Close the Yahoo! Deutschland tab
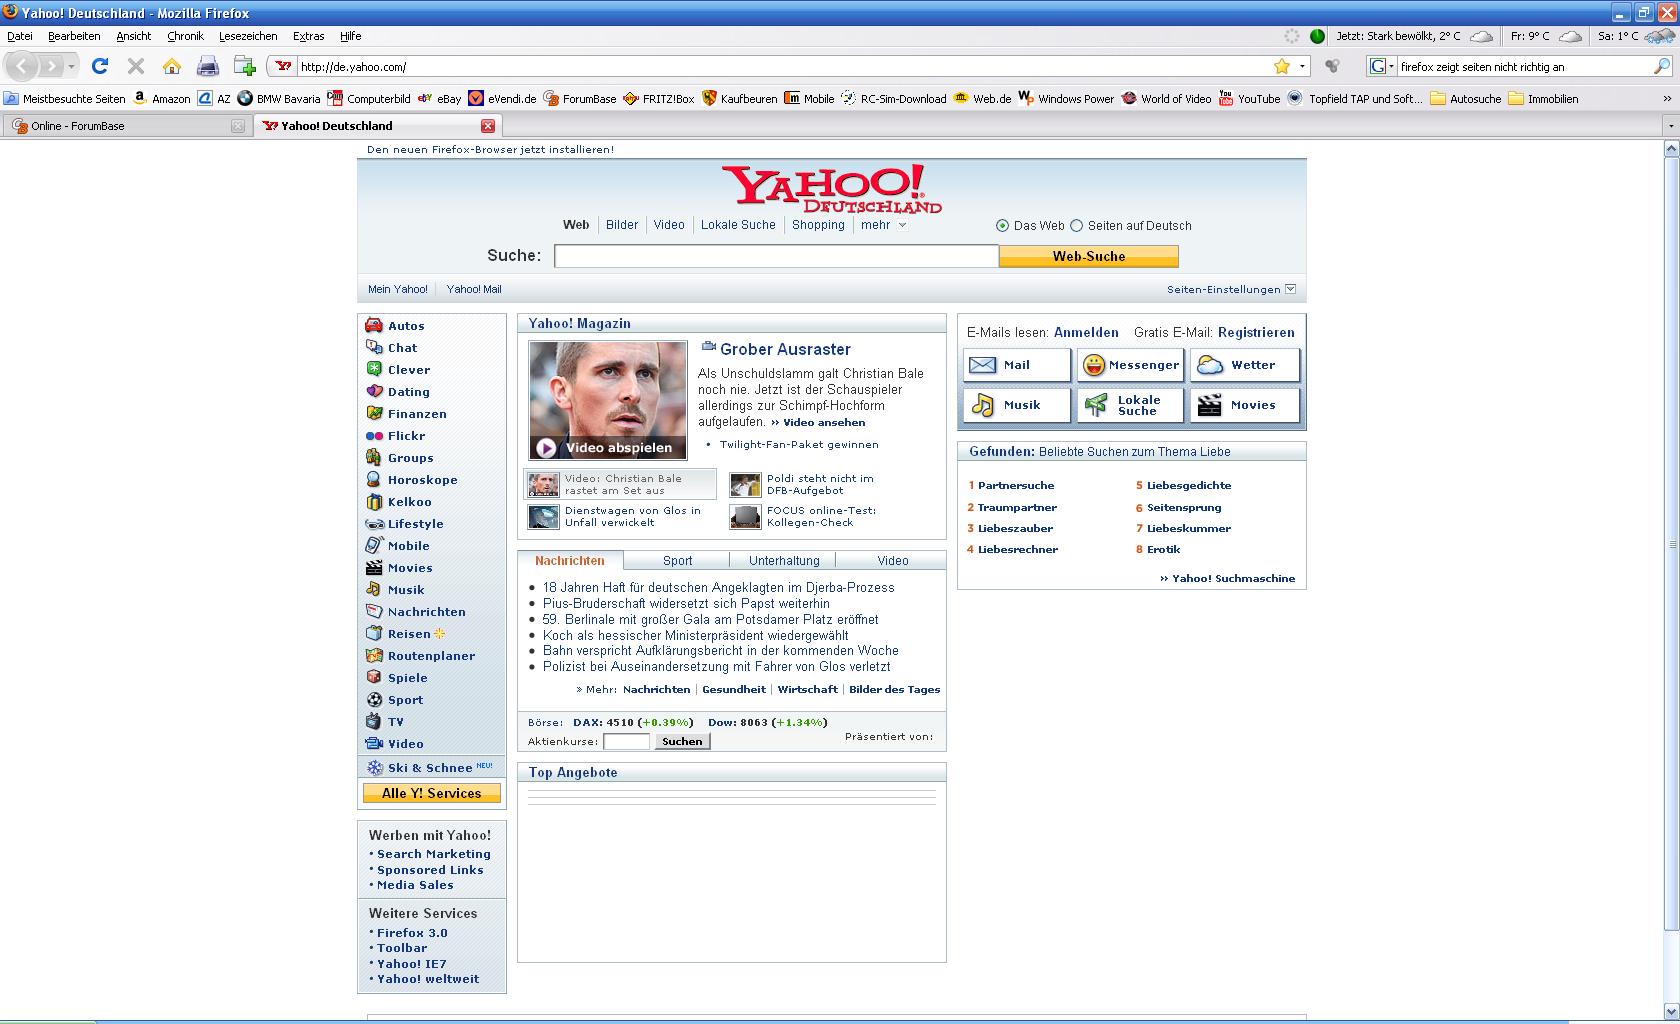Image resolution: width=1680 pixels, height=1024 pixels. (x=488, y=126)
